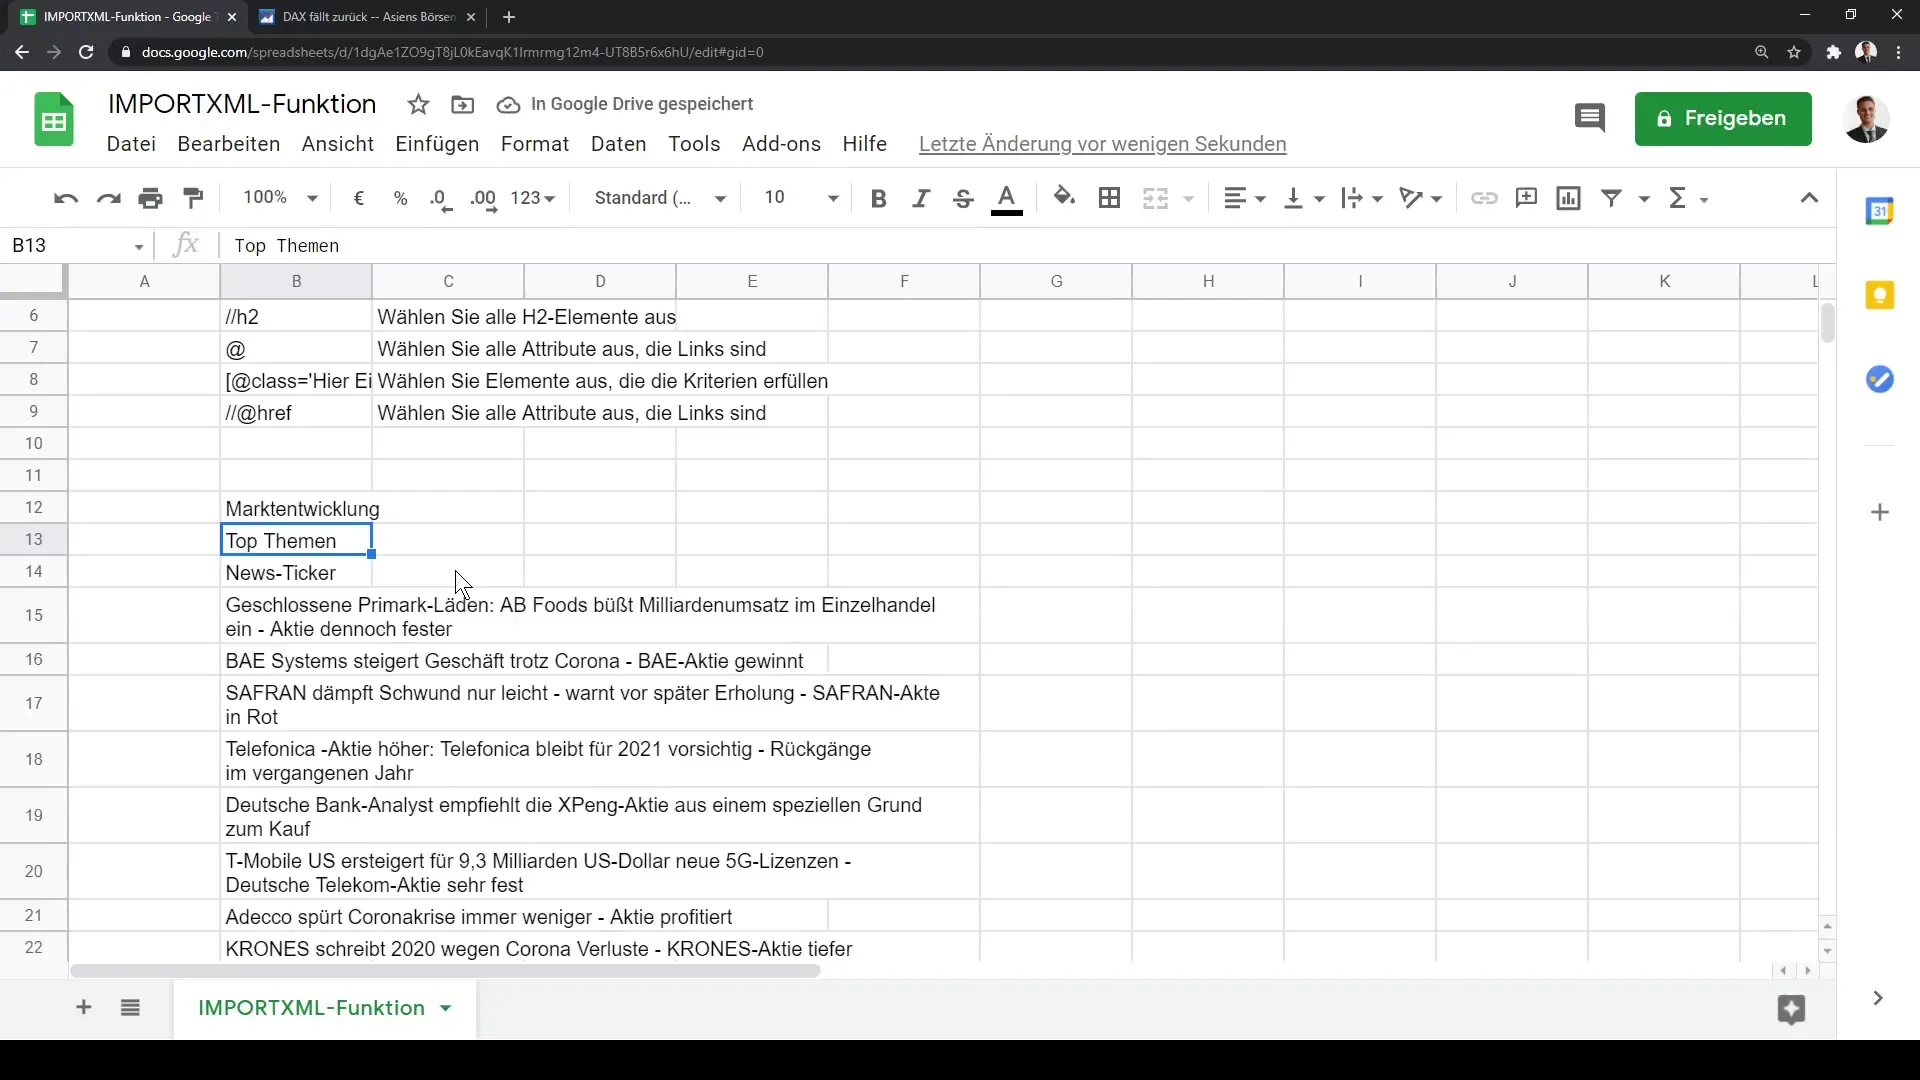
Task: Click the Freigeben share button
Action: [1723, 119]
